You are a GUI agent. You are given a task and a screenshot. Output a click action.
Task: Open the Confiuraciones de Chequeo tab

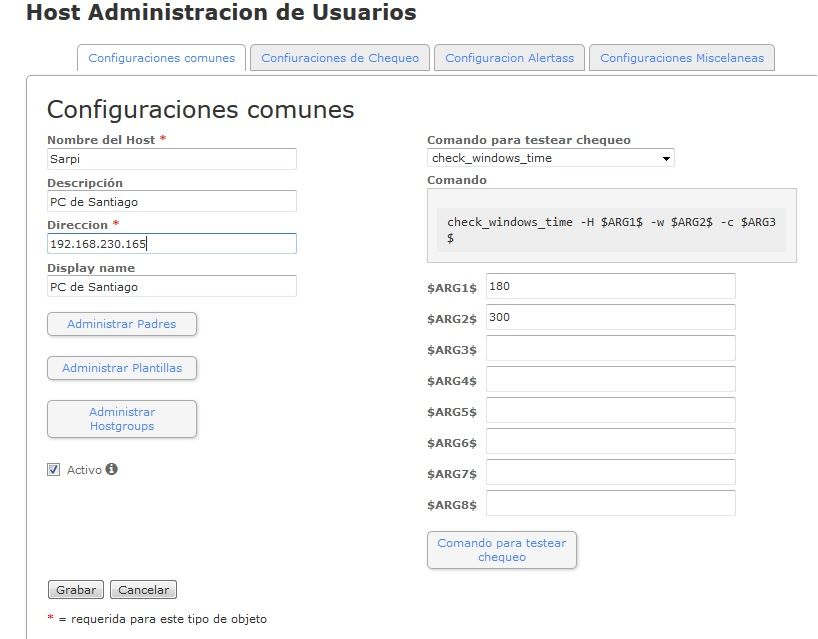point(340,58)
